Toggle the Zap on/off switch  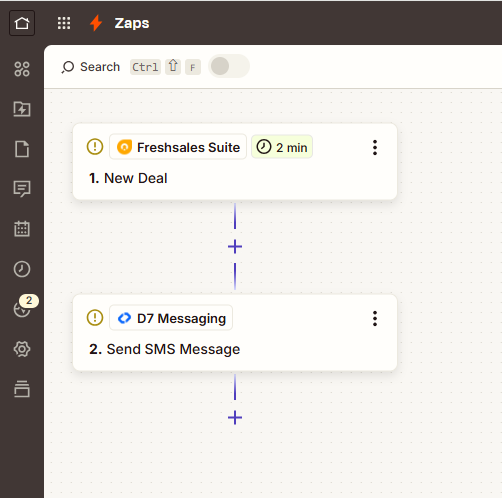point(229,66)
